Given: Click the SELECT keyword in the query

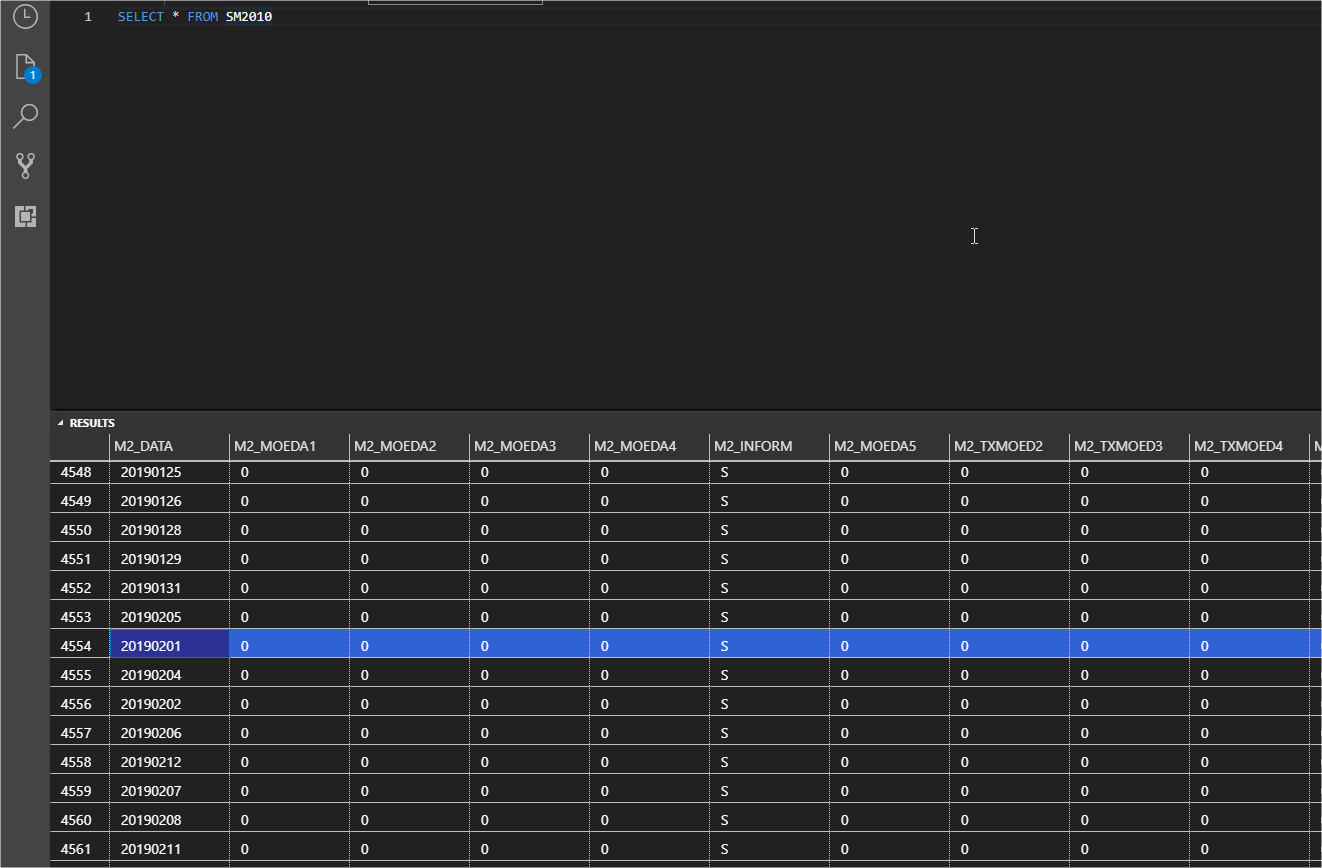Looking at the screenshot, I should click(141, 16).
